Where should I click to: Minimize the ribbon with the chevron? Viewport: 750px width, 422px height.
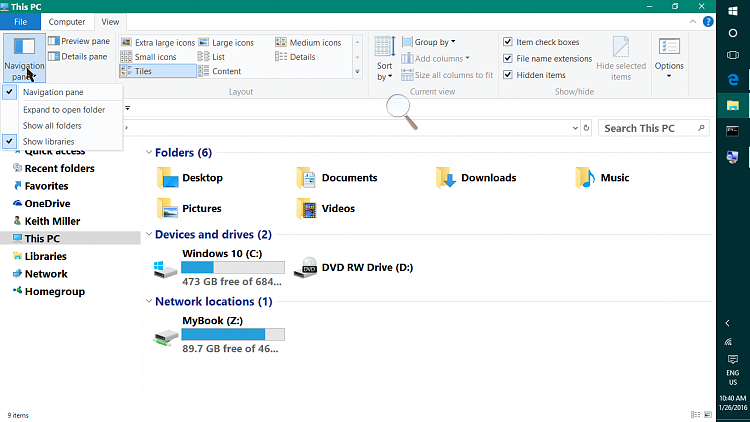click(x=693, y=22)
